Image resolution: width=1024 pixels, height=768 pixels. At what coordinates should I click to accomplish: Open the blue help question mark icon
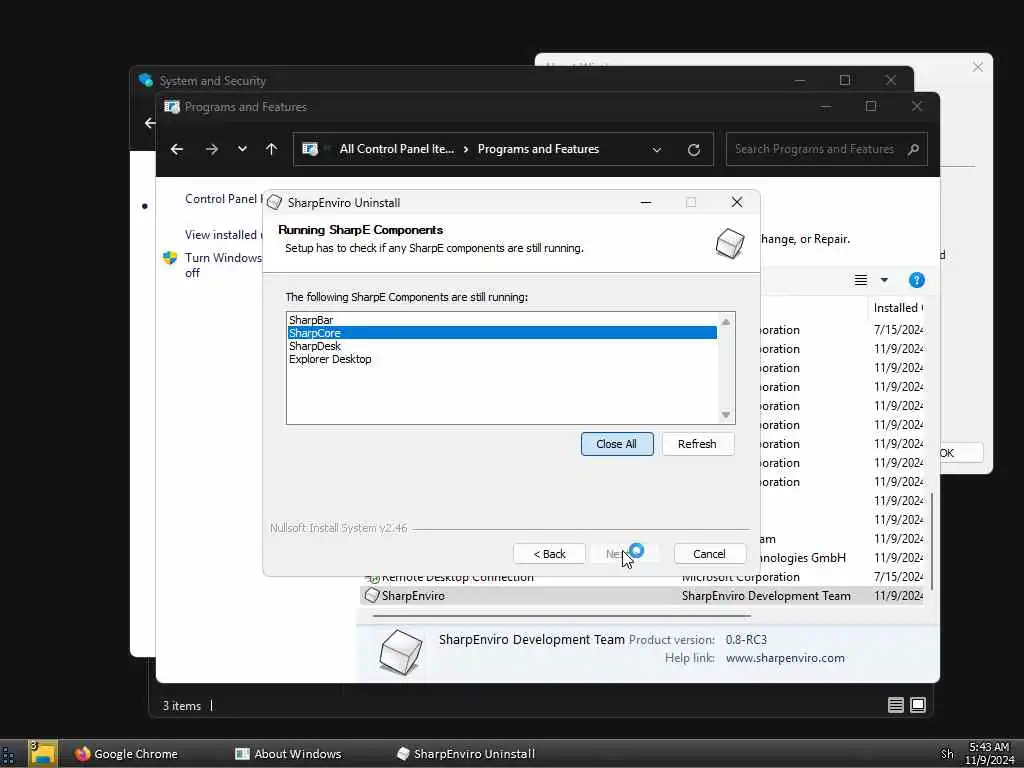916,280
